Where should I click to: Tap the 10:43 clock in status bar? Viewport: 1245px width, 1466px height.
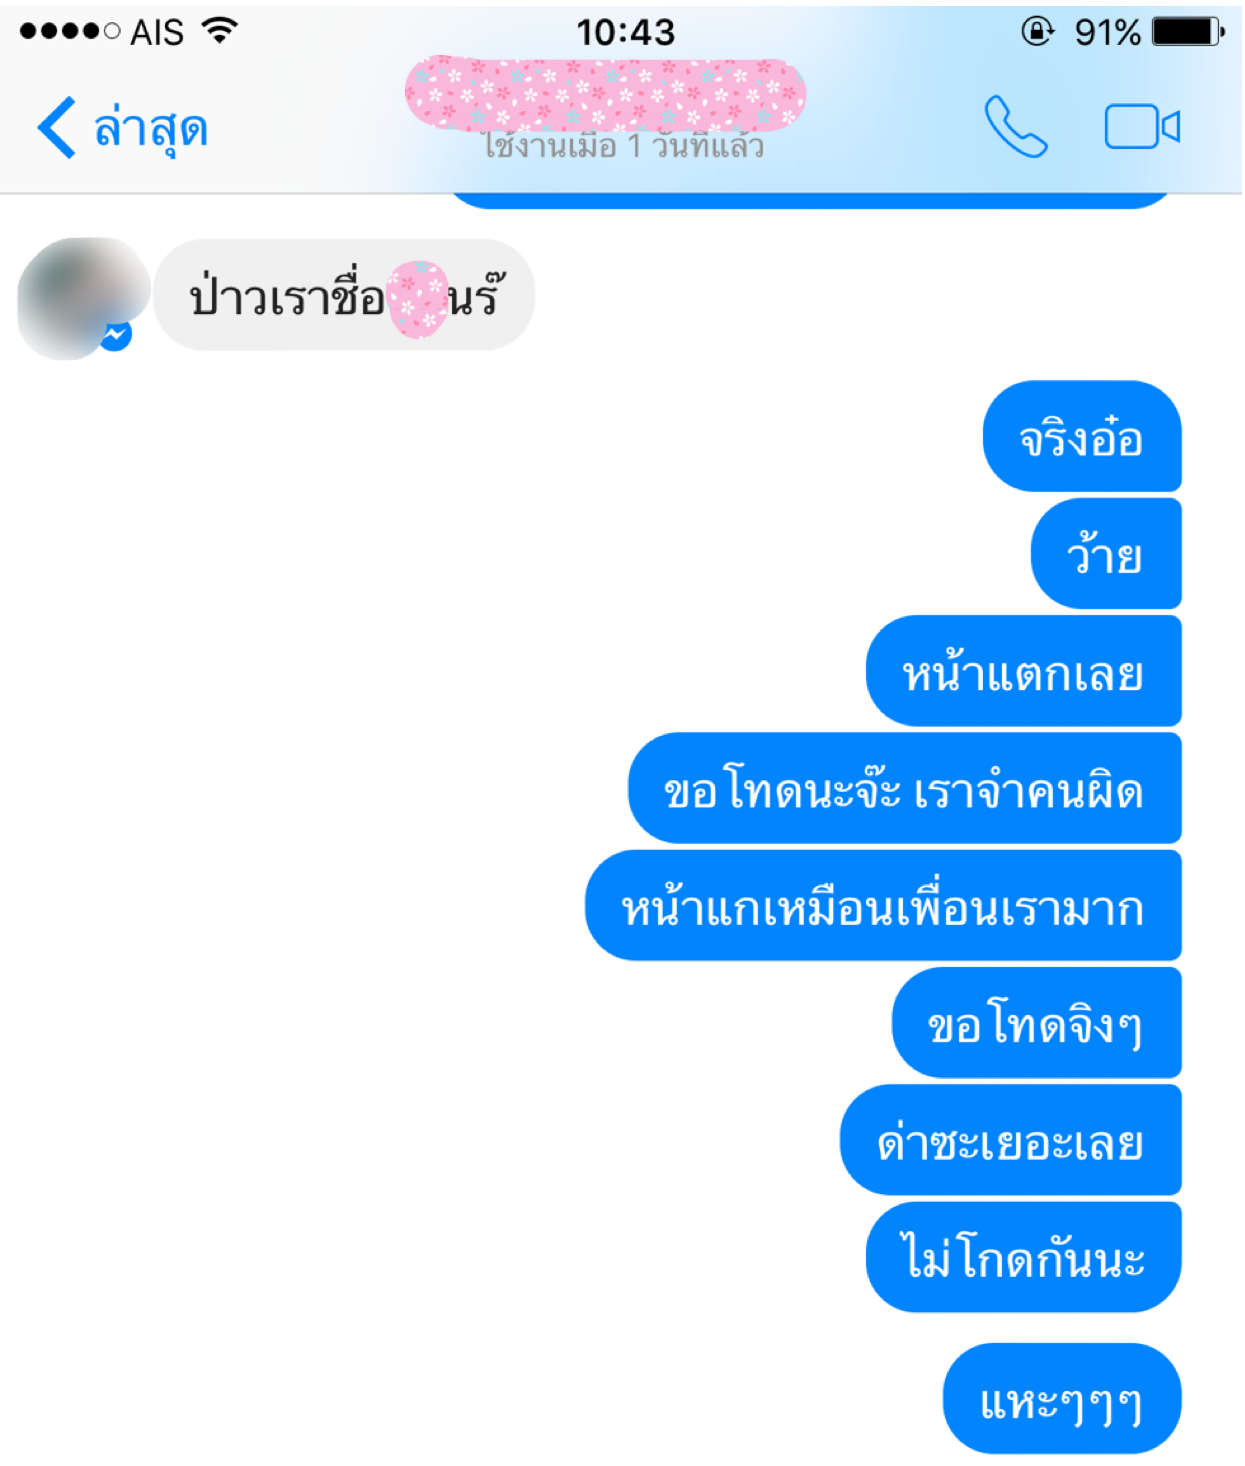(626, 32)
